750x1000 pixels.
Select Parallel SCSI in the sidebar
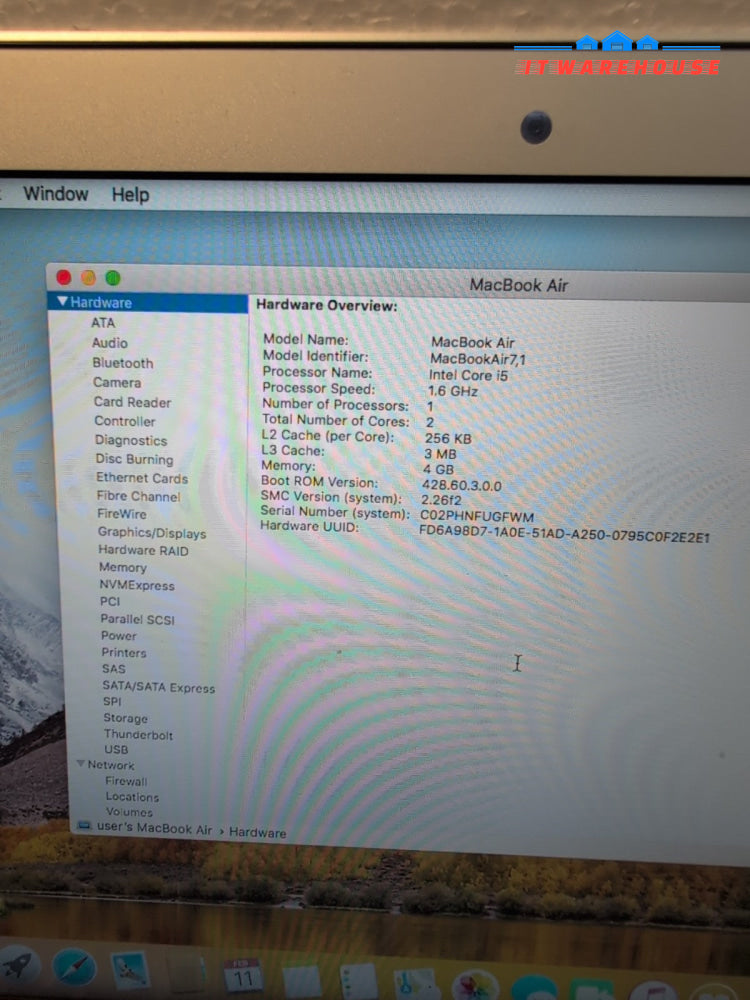[x=137, y=619]
